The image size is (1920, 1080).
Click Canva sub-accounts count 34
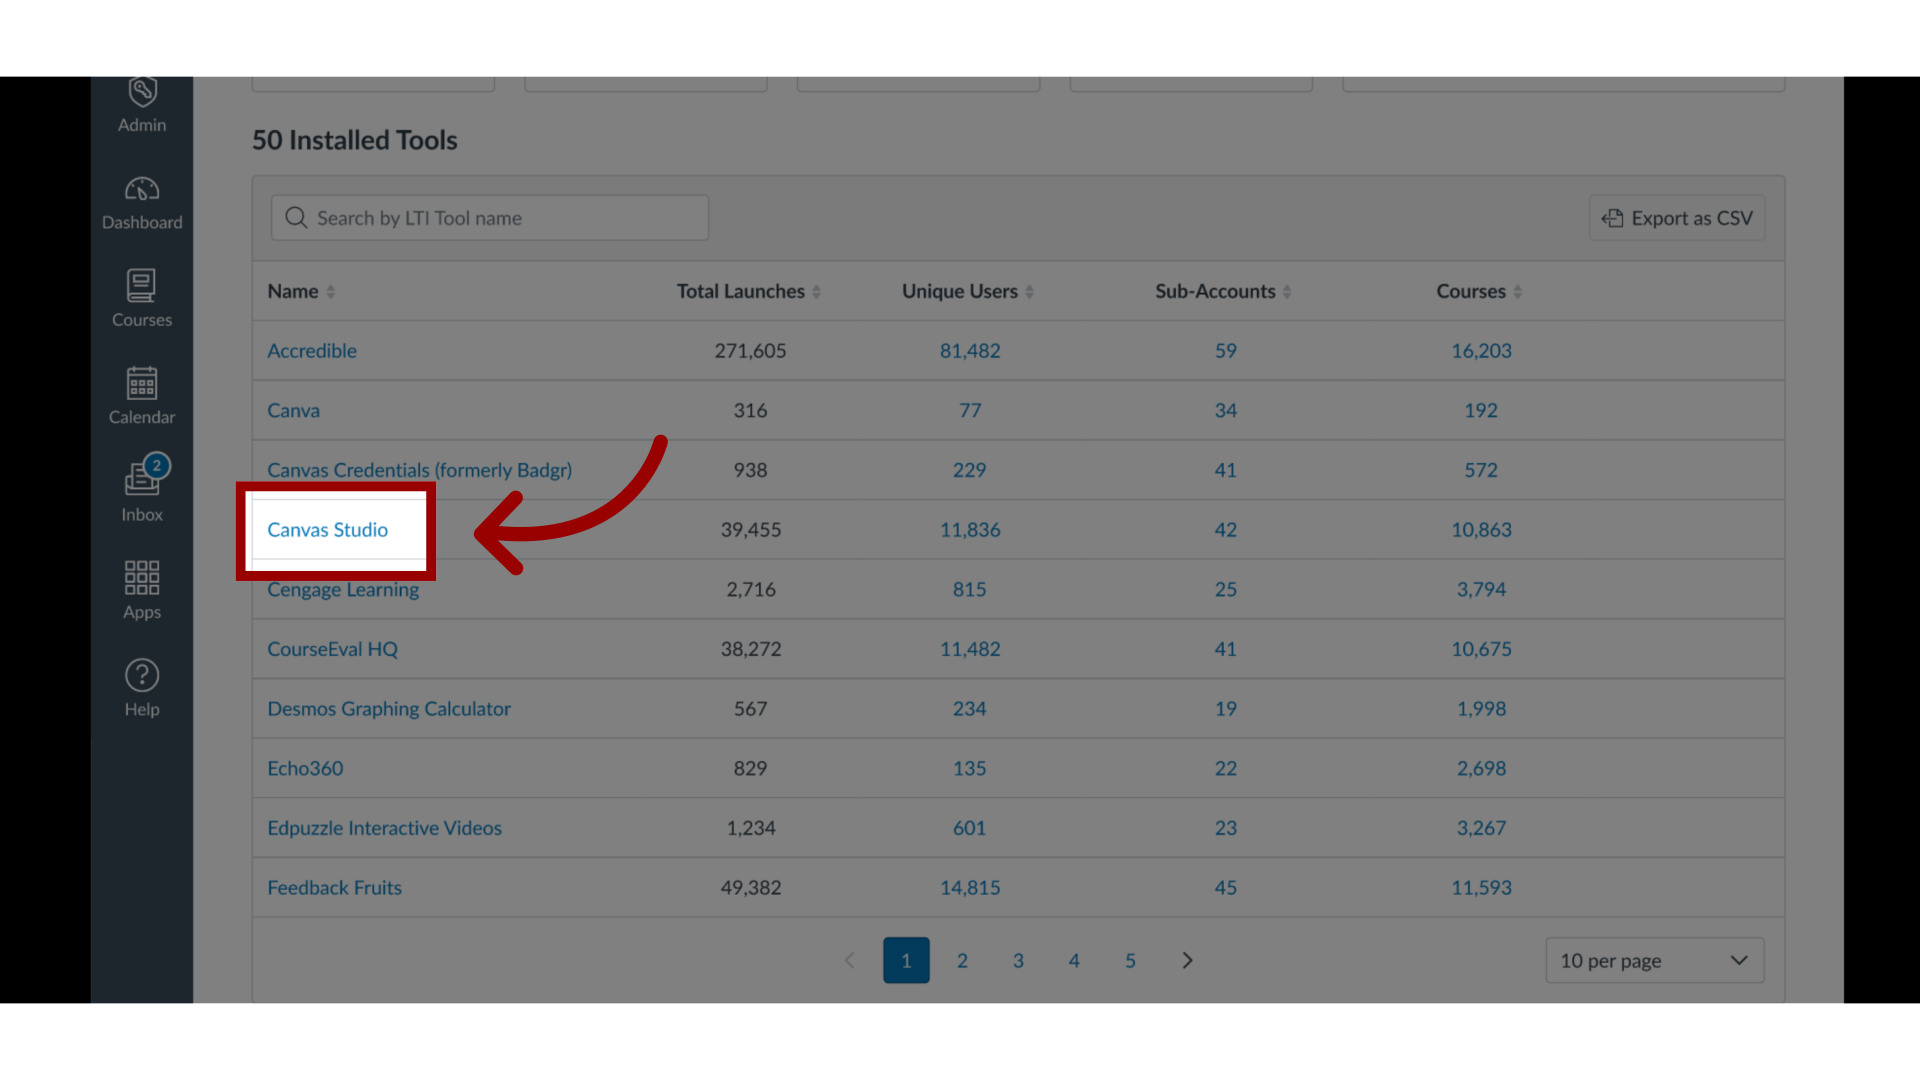tap(1226, 411)
